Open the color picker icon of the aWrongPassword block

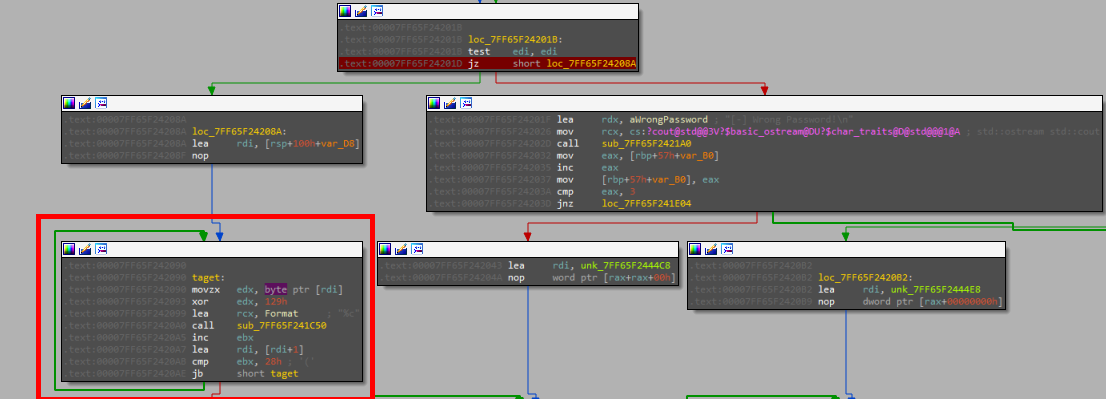434,103
